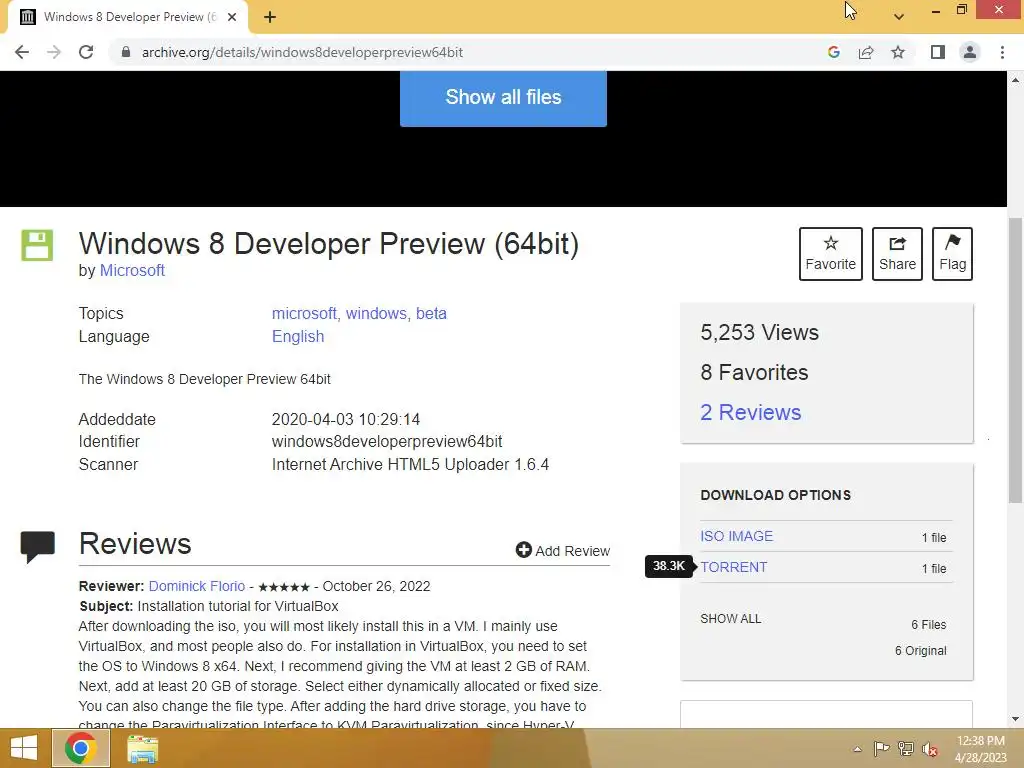1024x768 pixels.
Task: Show hidden tray icons arrow
Action: tap(857, 749)
